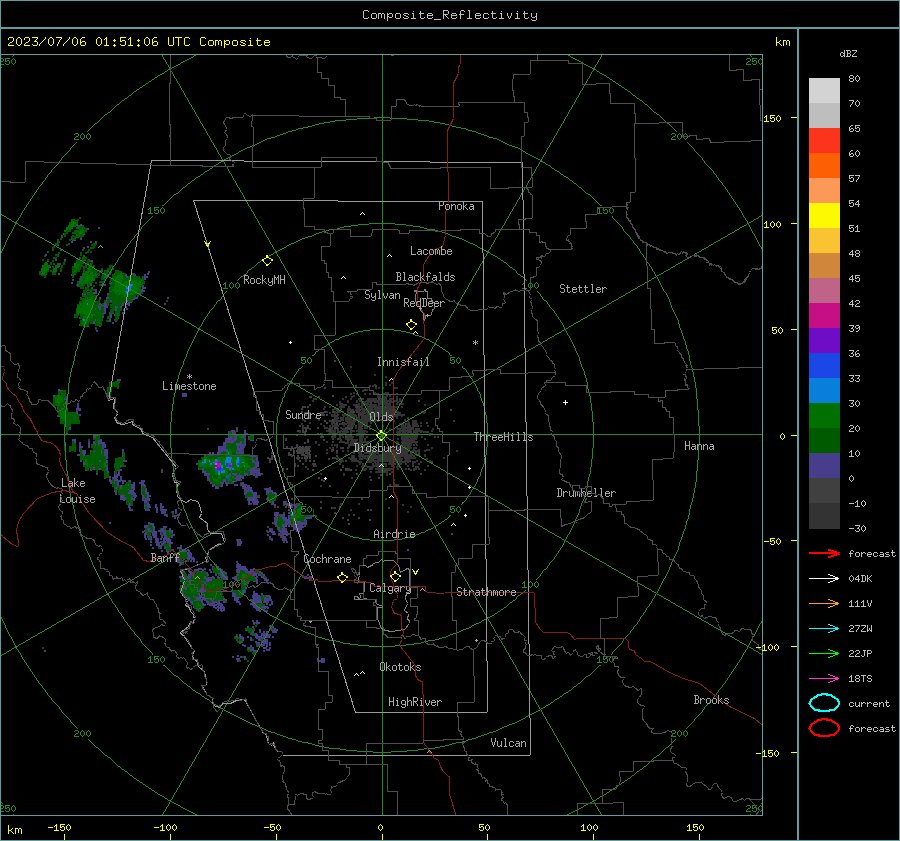Screen dimensions: 900x841
Task: Click the purple 39–36 dBZ color swatch
Action: 824,340
